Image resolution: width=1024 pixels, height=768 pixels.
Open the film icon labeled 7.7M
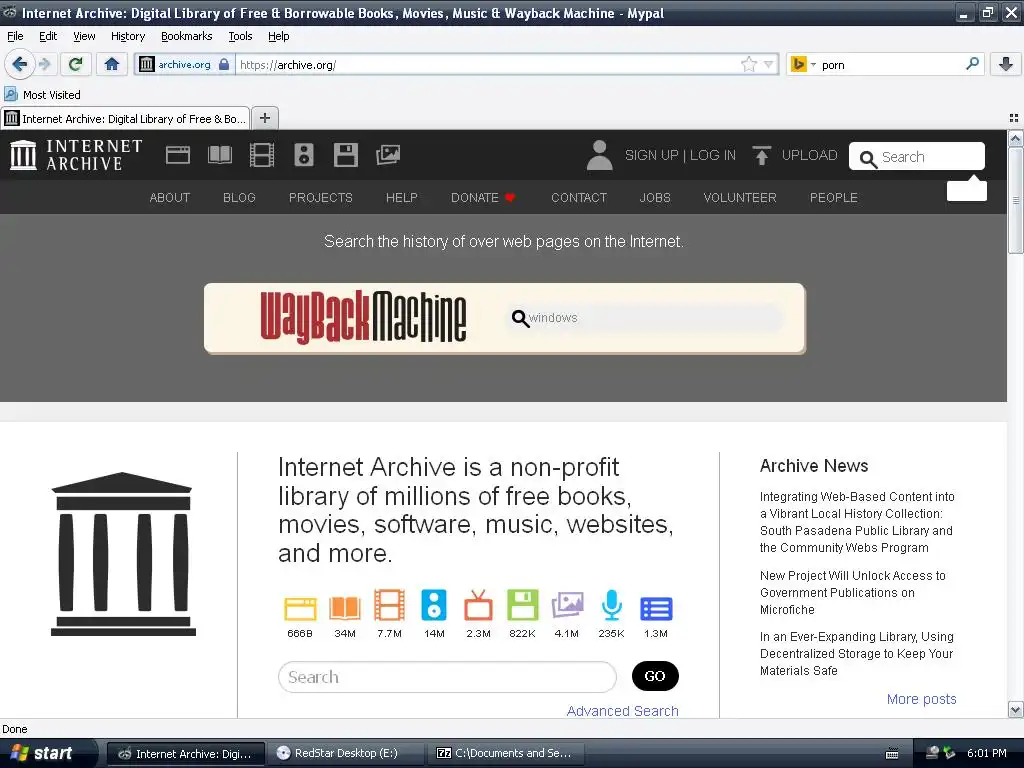[x=389, y=605]
